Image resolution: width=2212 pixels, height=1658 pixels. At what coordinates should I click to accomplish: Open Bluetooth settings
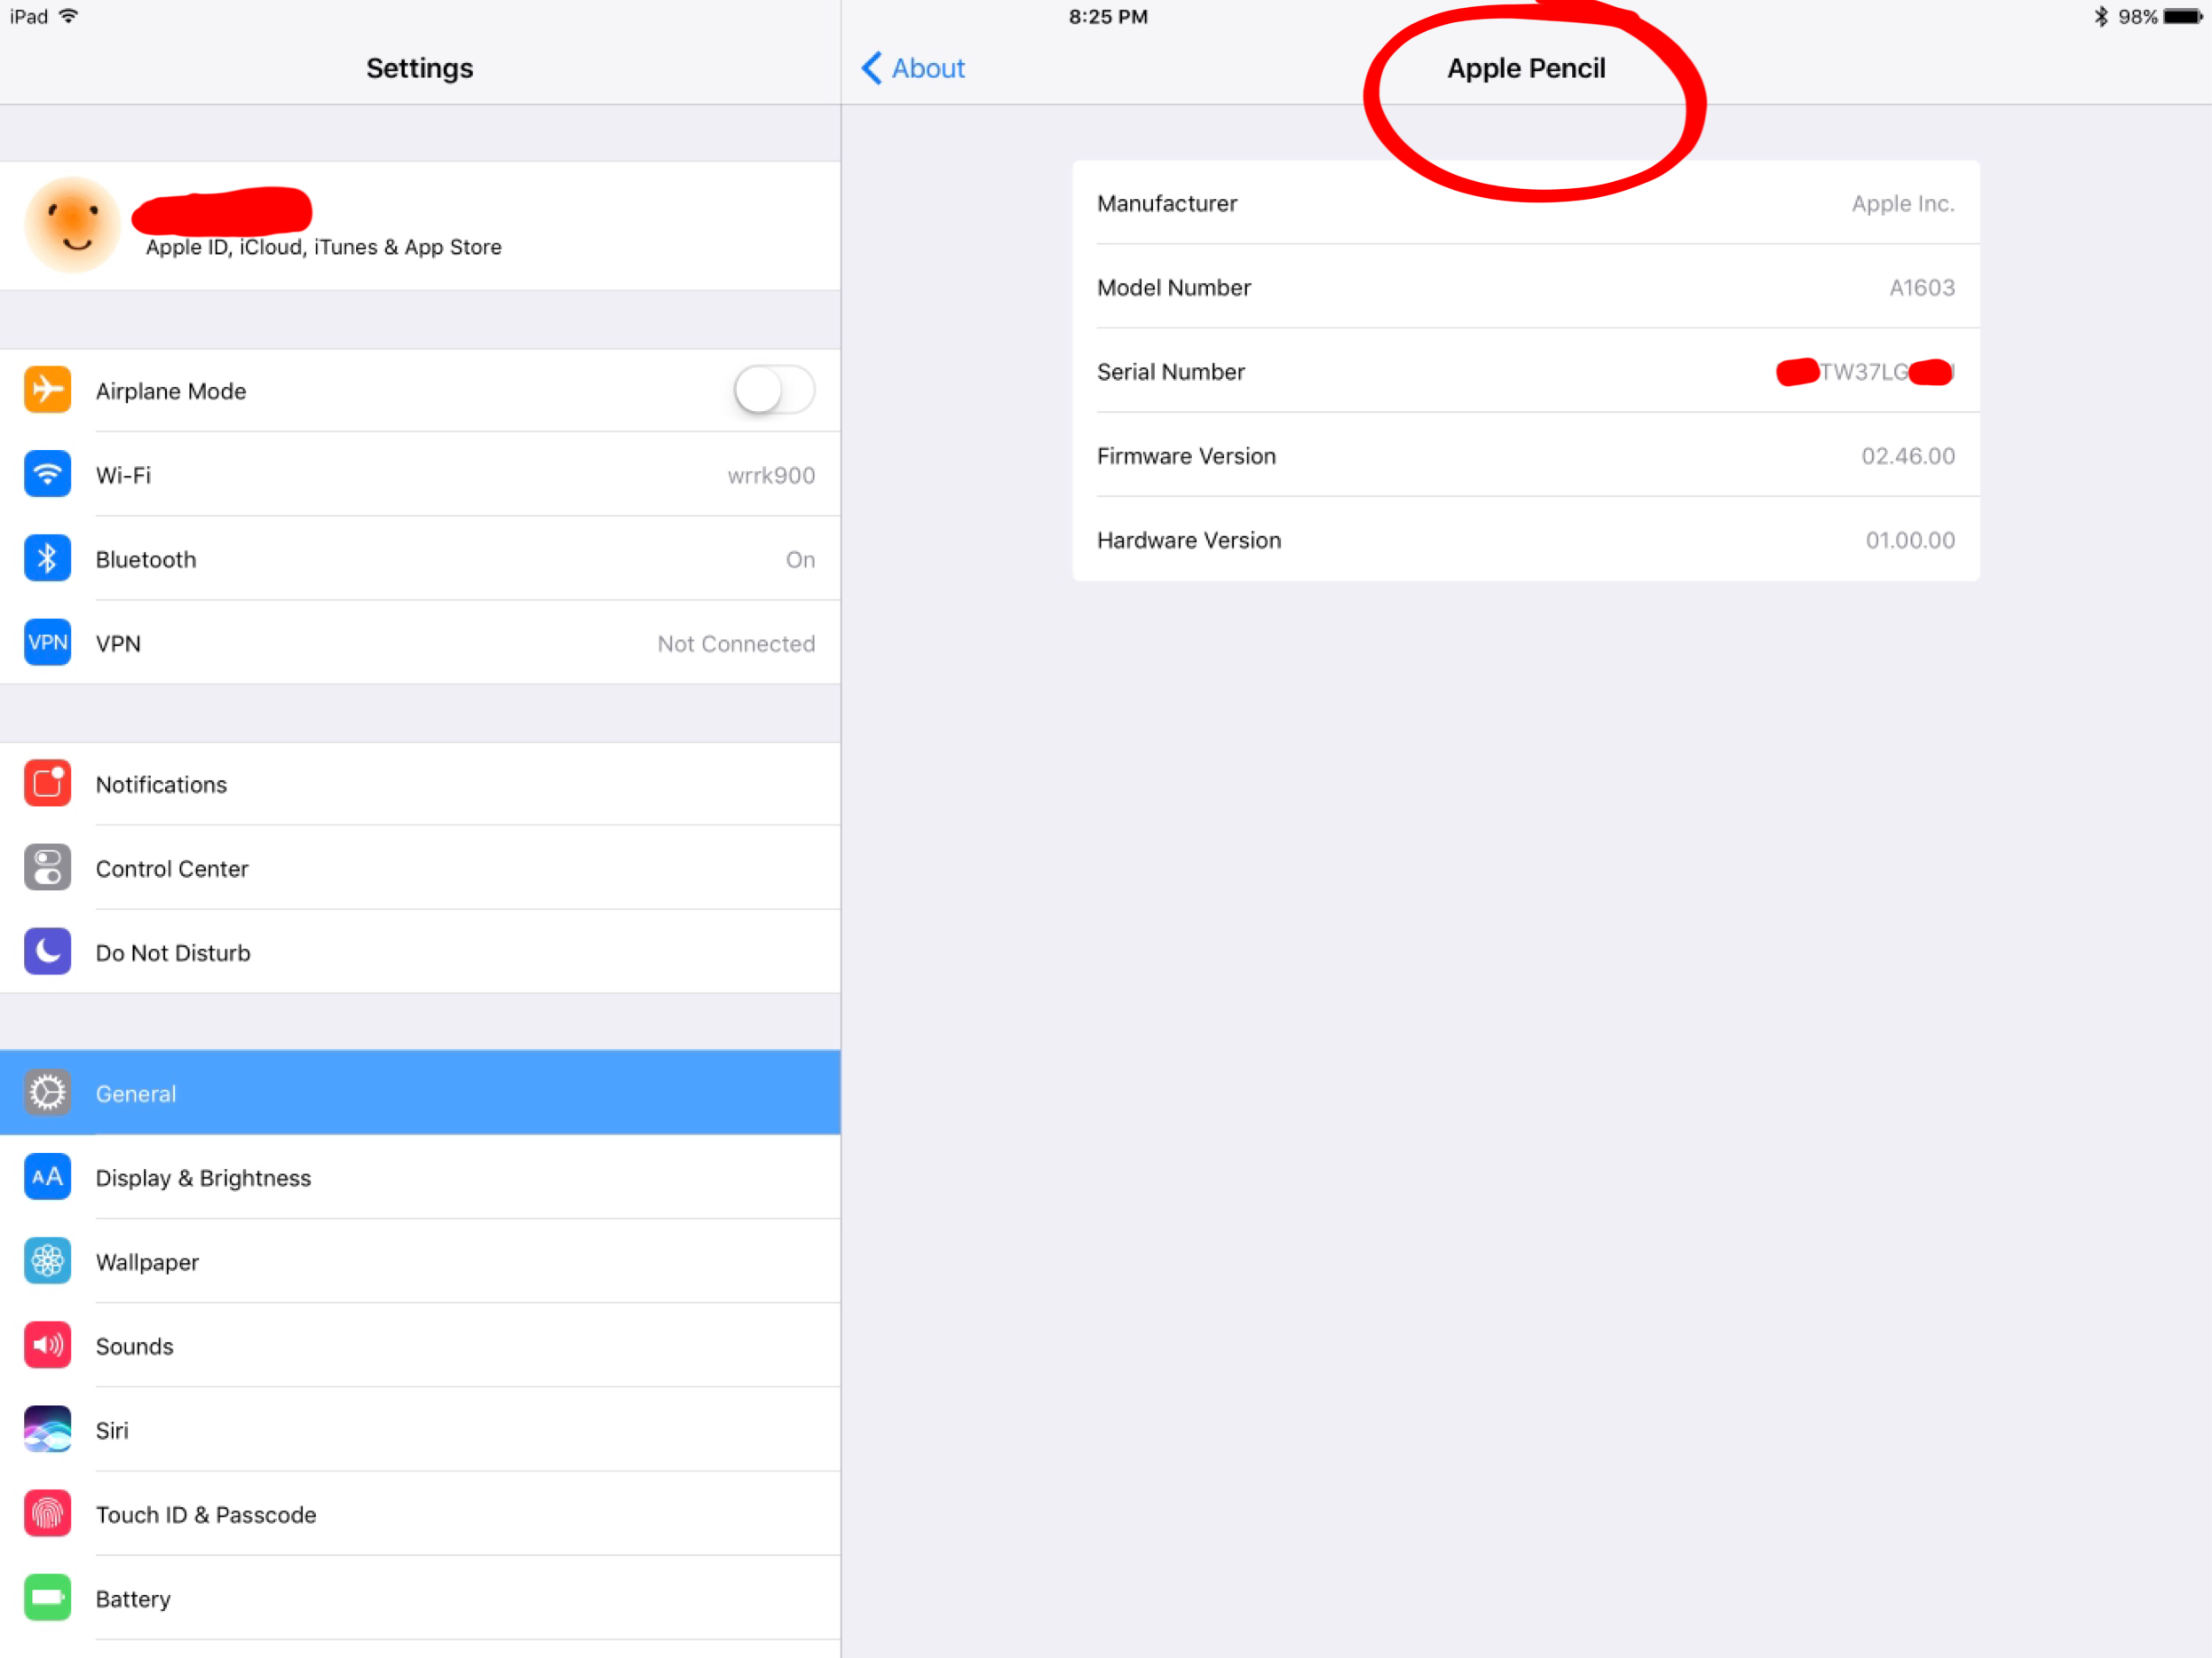[420, 559]
